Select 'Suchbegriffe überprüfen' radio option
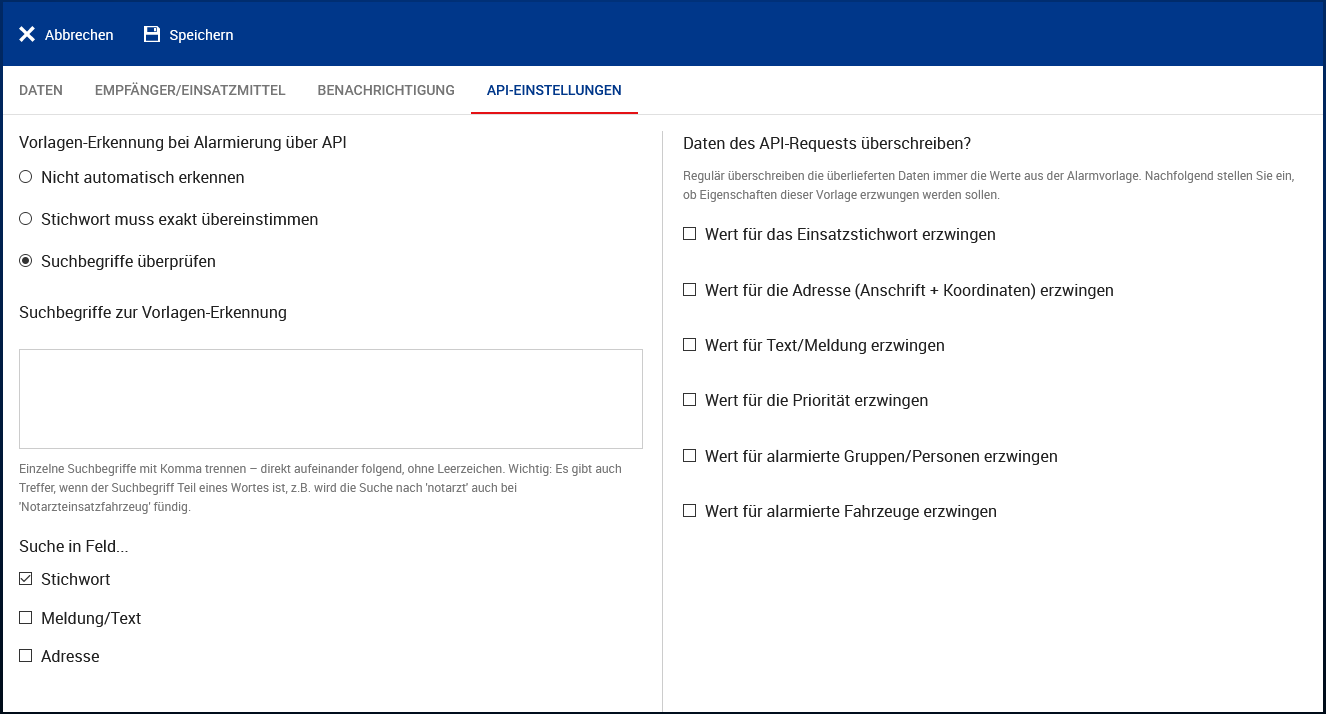 coord(26,261)
